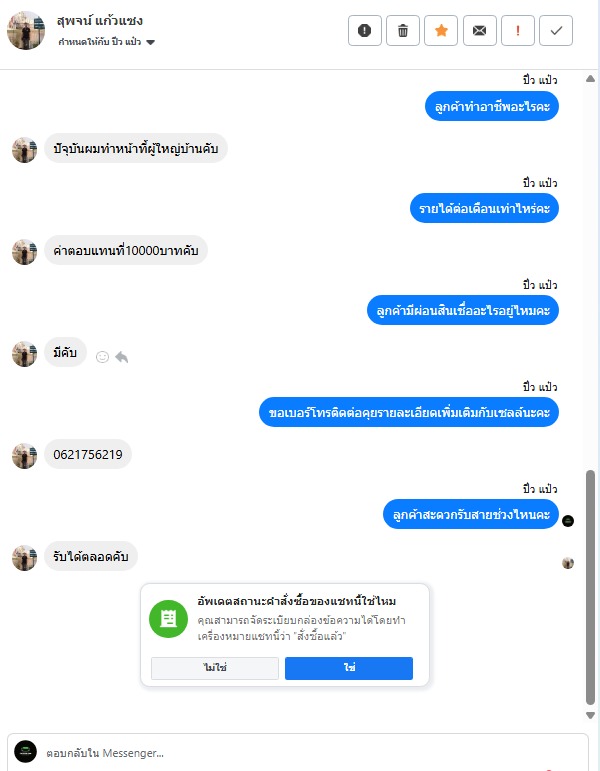The width and height of the screenshot is (600, 771).
Task: Click the green order receipt icon
Action: 168,619
